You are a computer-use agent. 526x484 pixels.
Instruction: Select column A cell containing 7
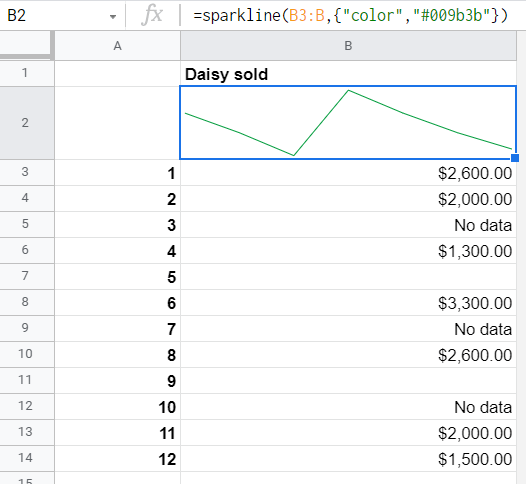pos(117,328)
